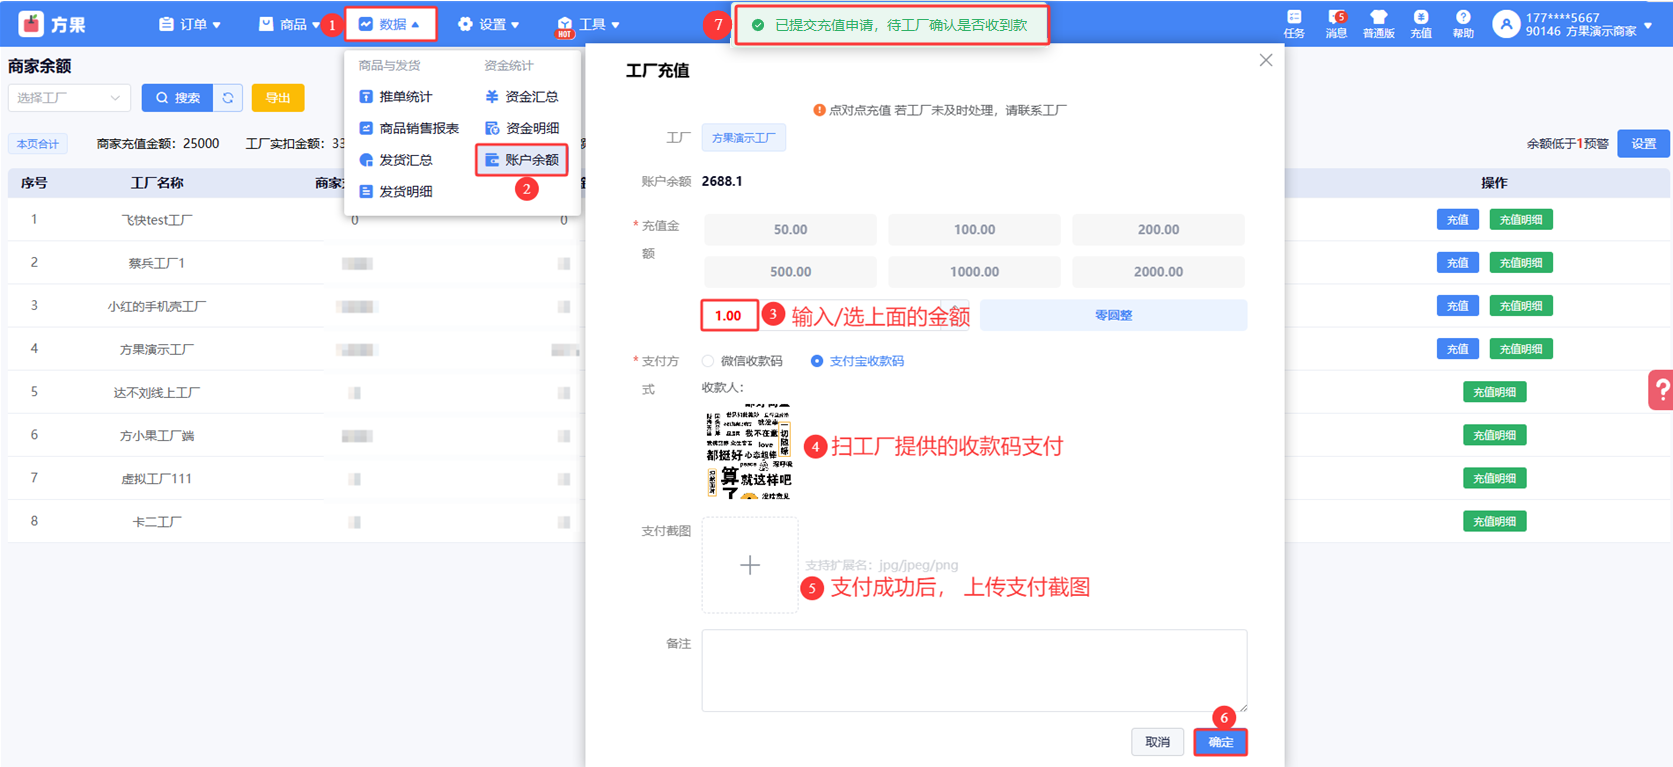Select the 微信收款码 payment option
Viewport: 1673px width, 767px height.
click(742, 361)
